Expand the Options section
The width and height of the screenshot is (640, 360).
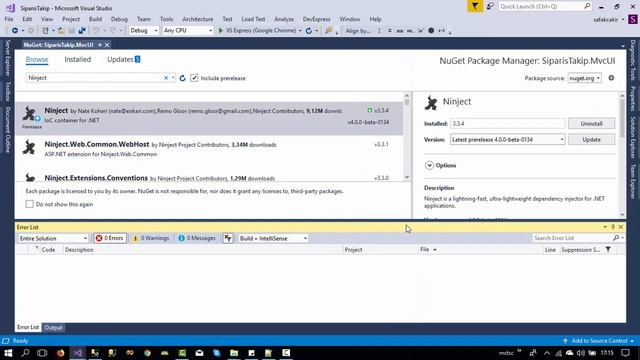coord(429,165)
